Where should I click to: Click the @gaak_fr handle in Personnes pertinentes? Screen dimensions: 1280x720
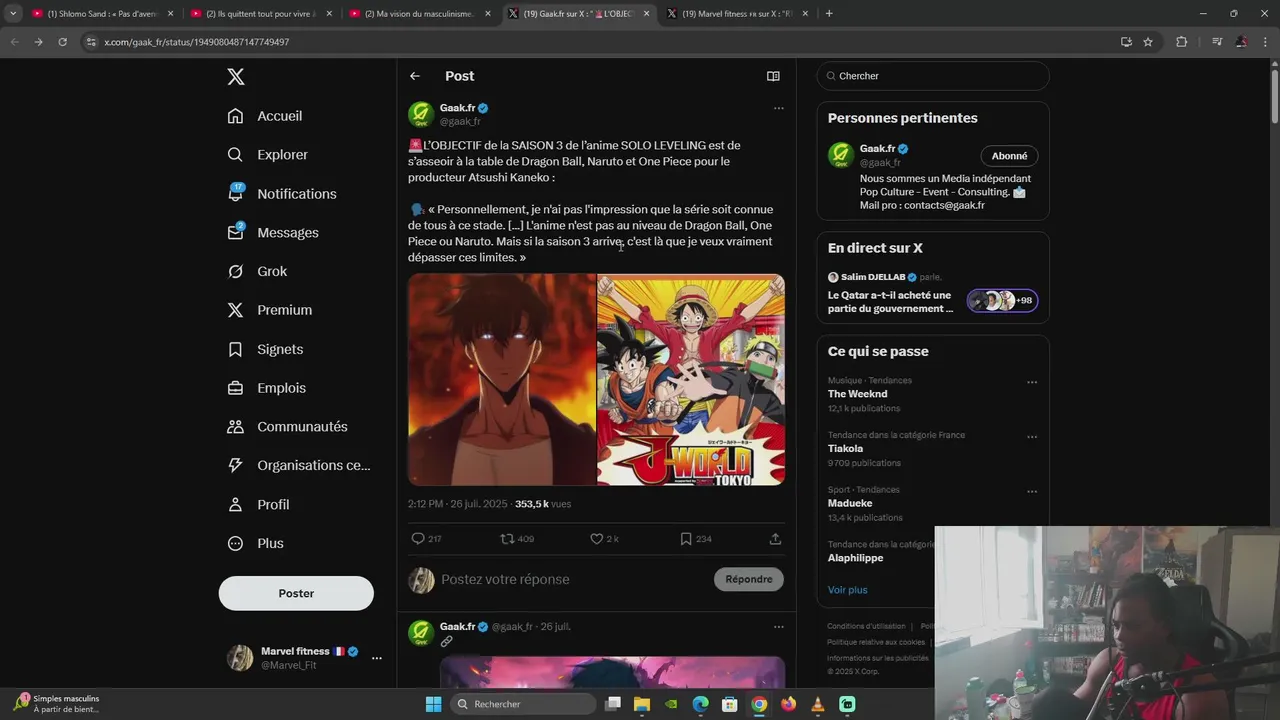pos(880,162)
